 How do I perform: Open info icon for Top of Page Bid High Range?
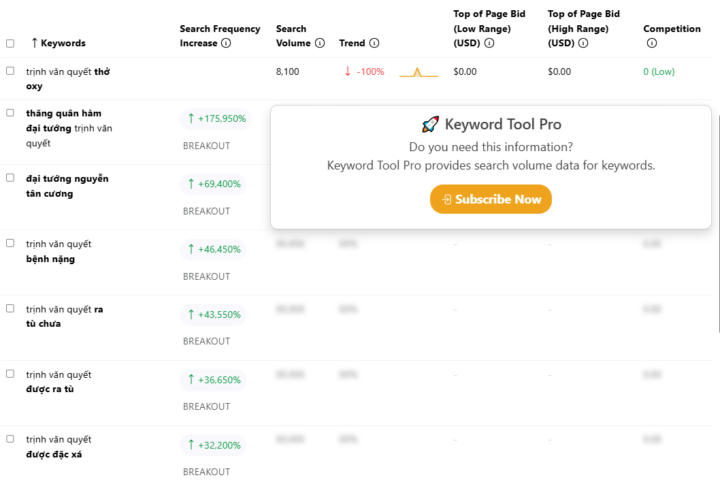coord(583,43)
